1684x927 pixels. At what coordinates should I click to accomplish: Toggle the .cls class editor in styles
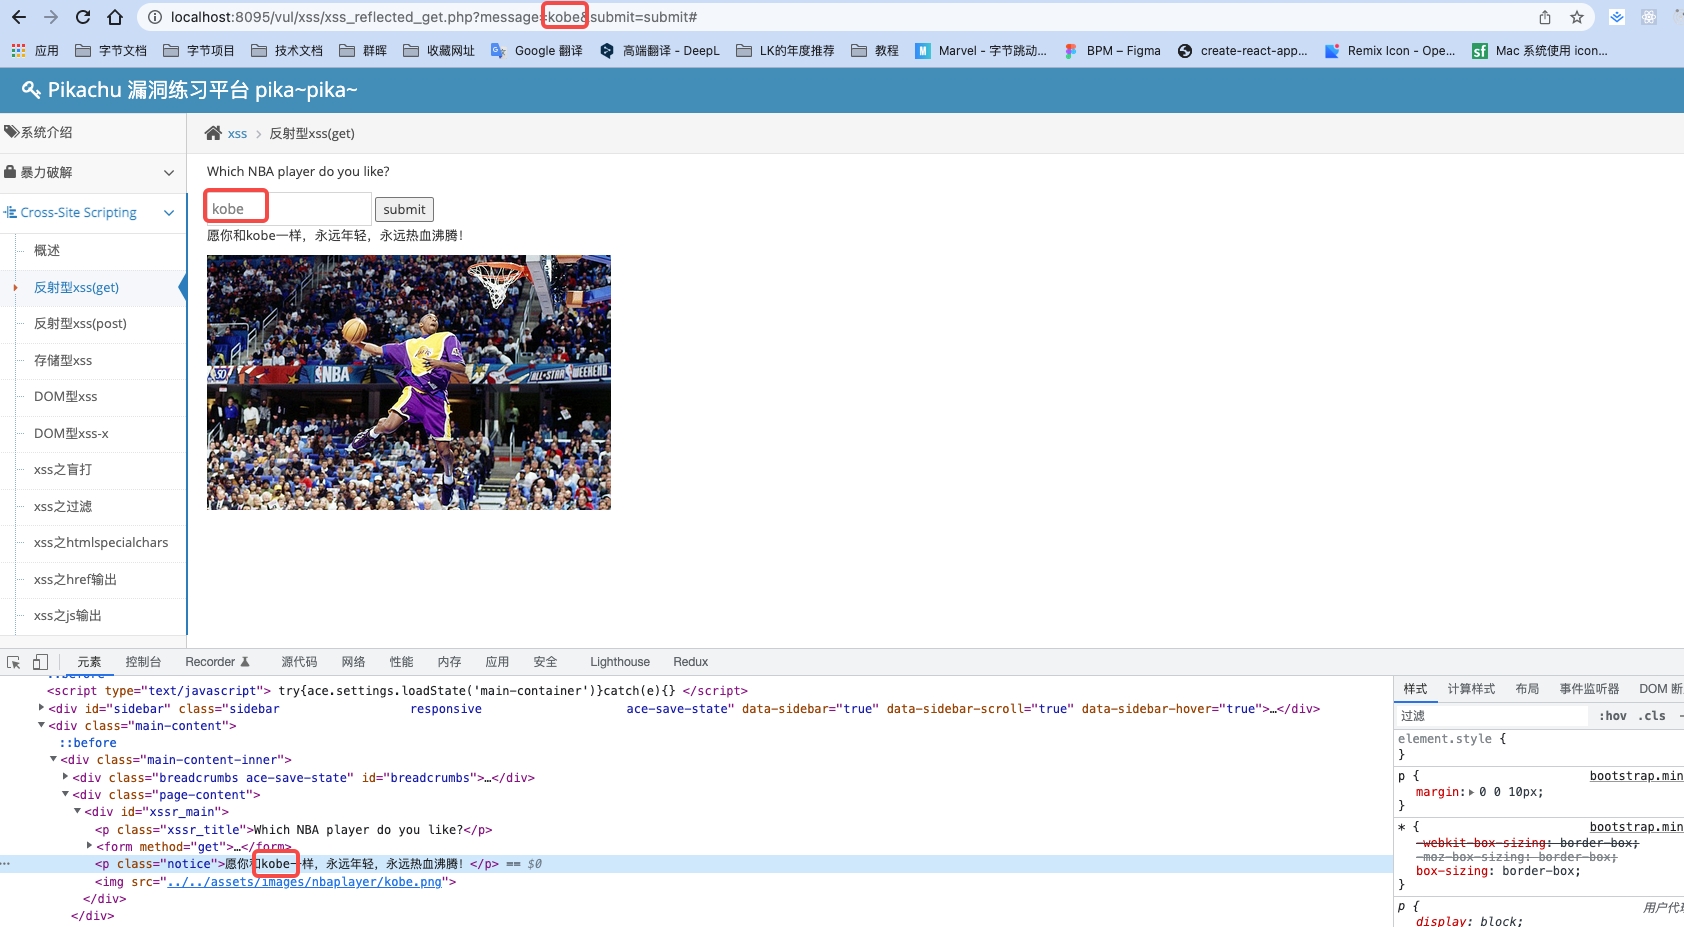1652,716
